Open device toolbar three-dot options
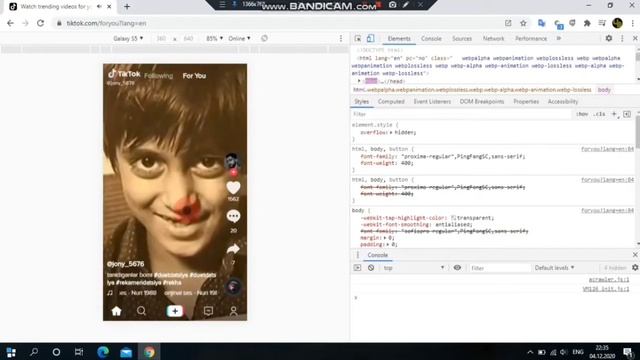The width and height of the screenshot is (640, 360). [x=341, y=38]
